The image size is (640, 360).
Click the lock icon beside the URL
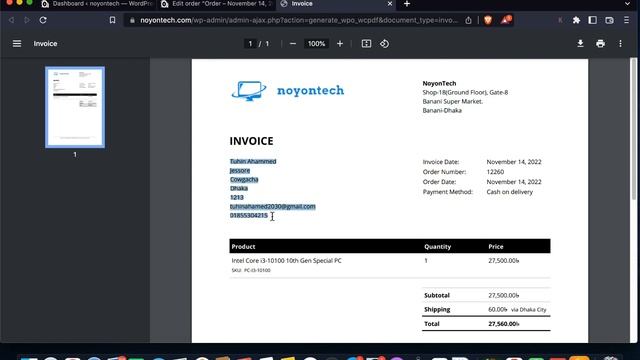[x=132, y=20]
